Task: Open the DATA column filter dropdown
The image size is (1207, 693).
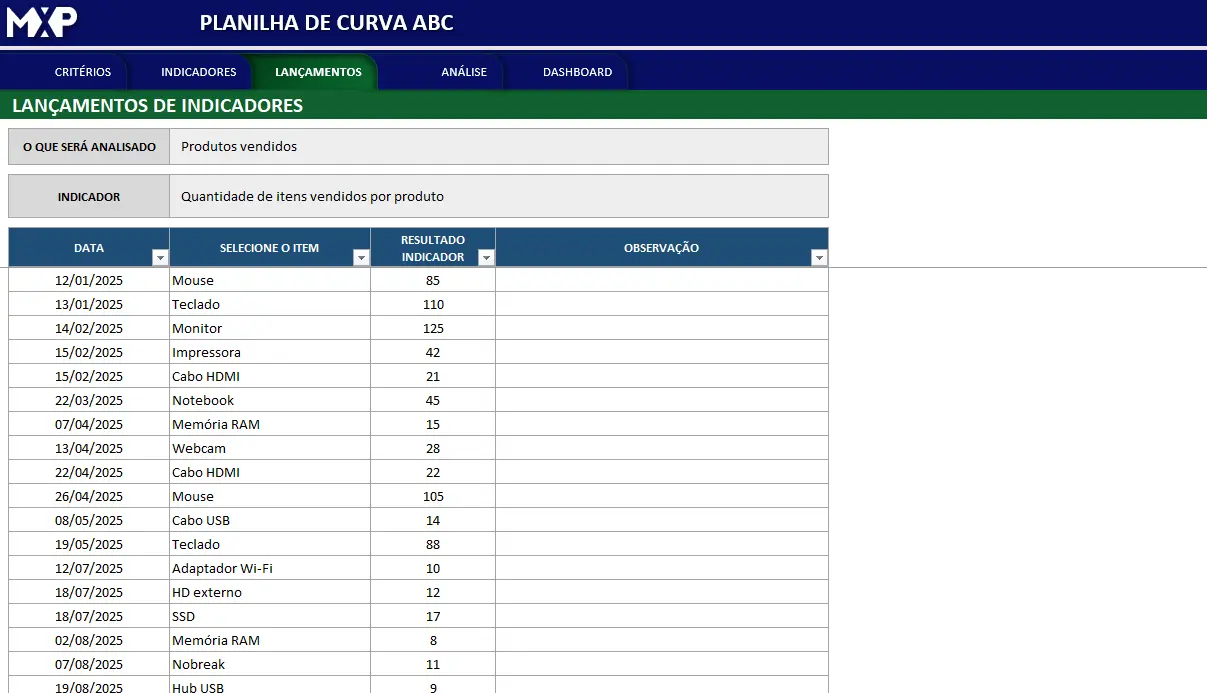Action: pyautogui.click(x=160, y=258)
